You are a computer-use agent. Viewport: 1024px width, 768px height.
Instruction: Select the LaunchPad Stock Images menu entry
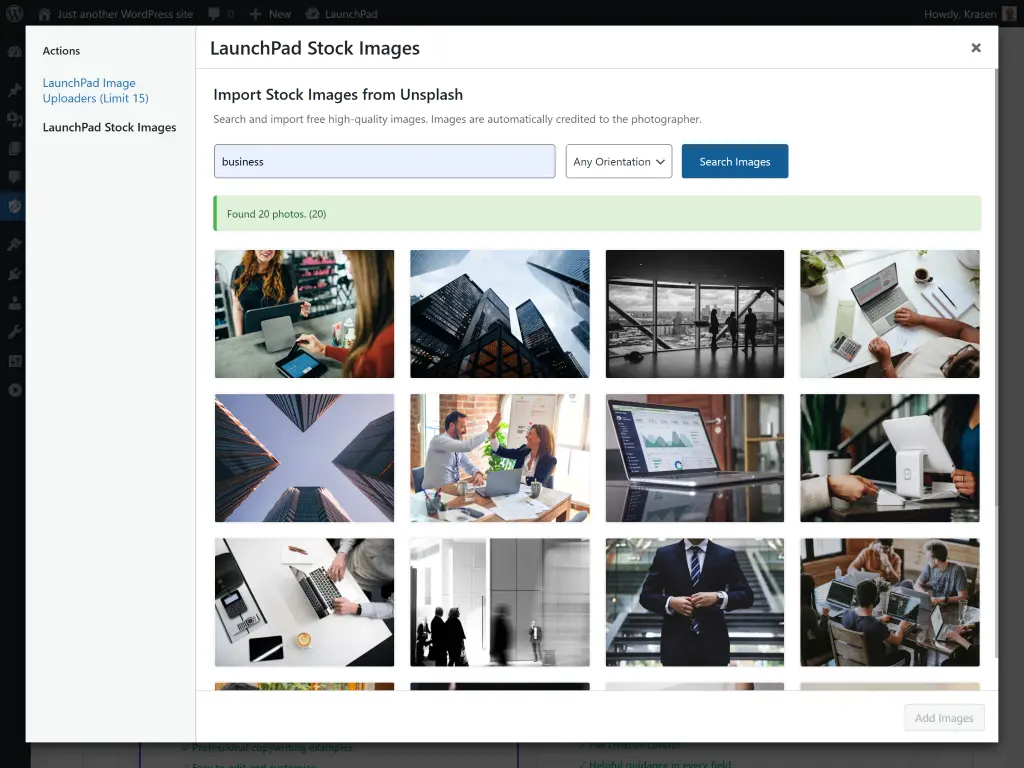pyautogui.click(x=109, y=127)
